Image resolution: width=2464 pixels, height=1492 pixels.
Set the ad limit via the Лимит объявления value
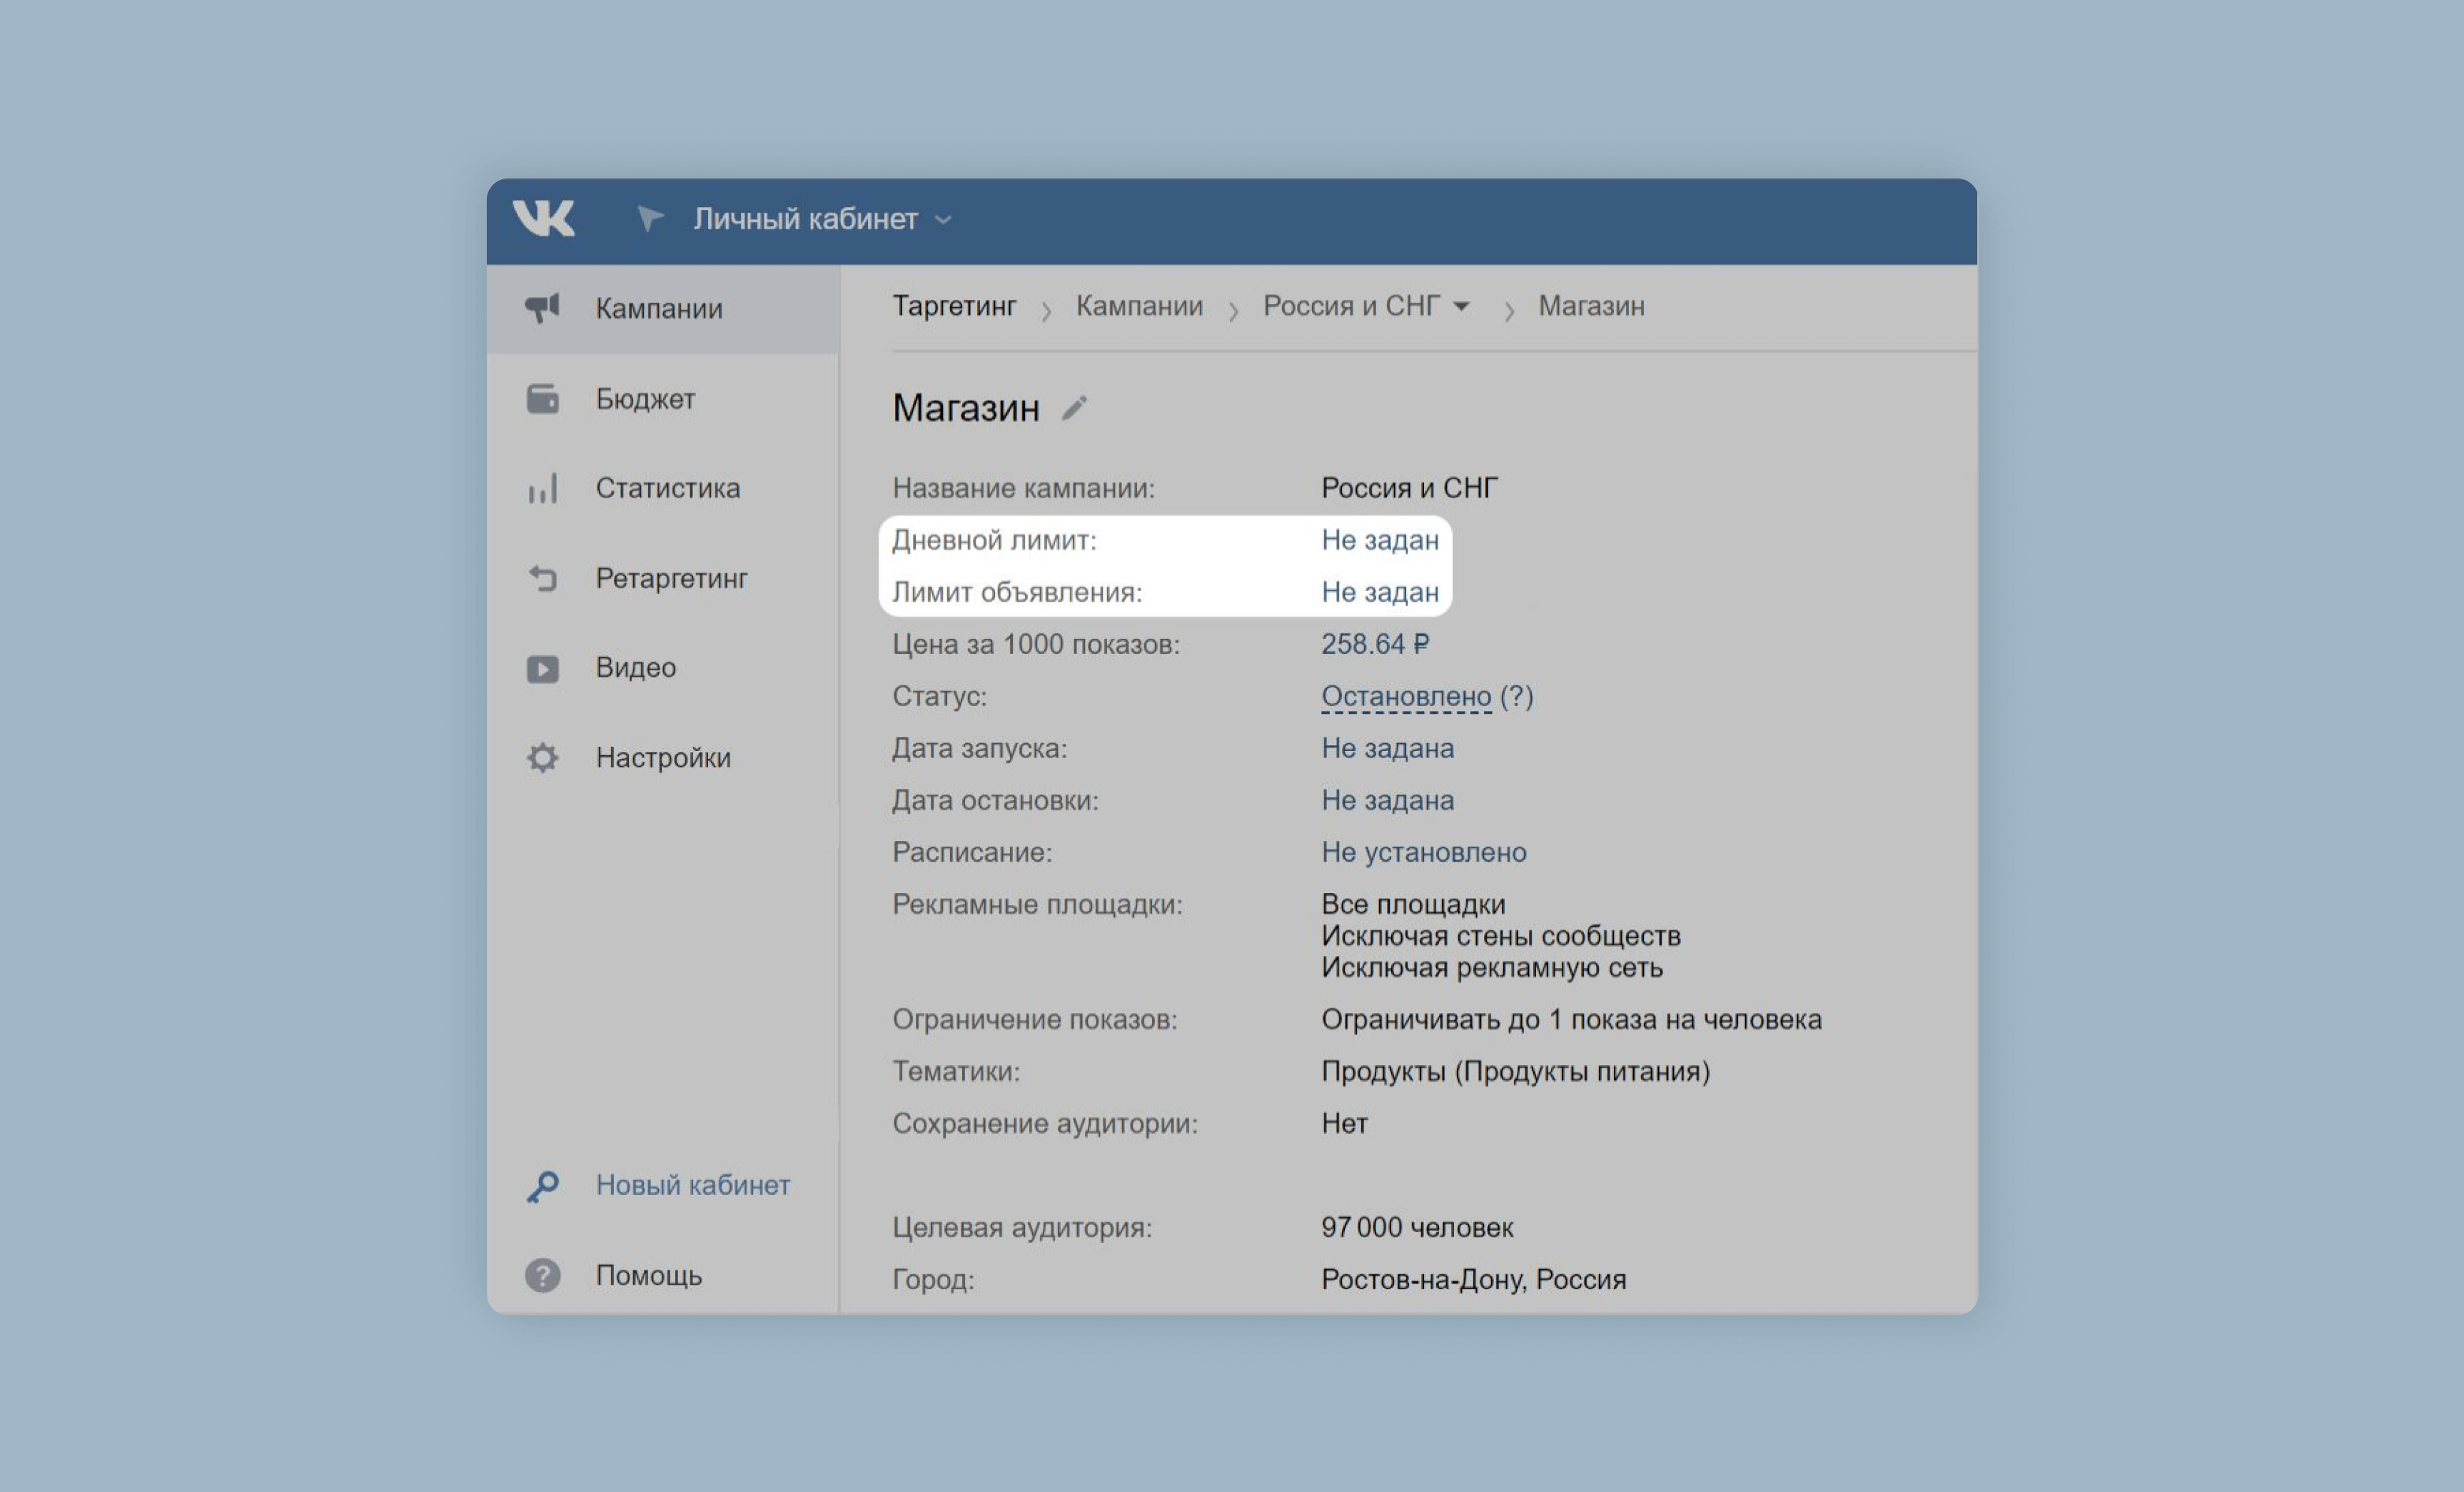pyautogui.click(x=1380, y=592)
